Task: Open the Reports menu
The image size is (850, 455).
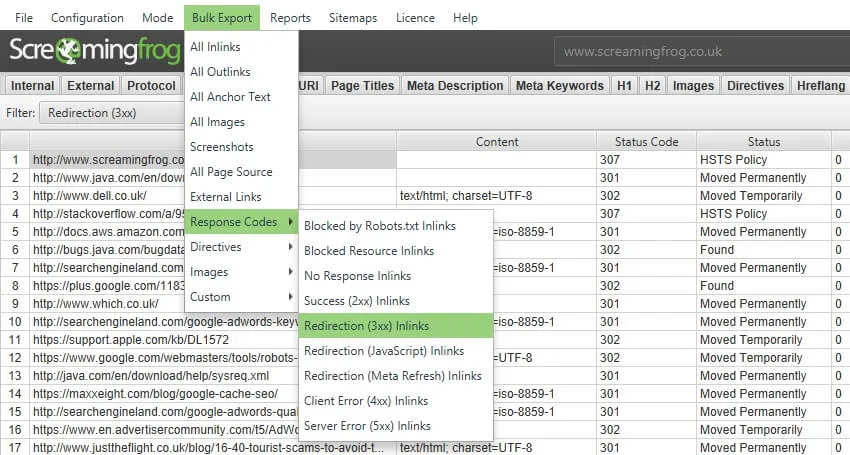Action: pyautogui.click(x=290, y=18)
